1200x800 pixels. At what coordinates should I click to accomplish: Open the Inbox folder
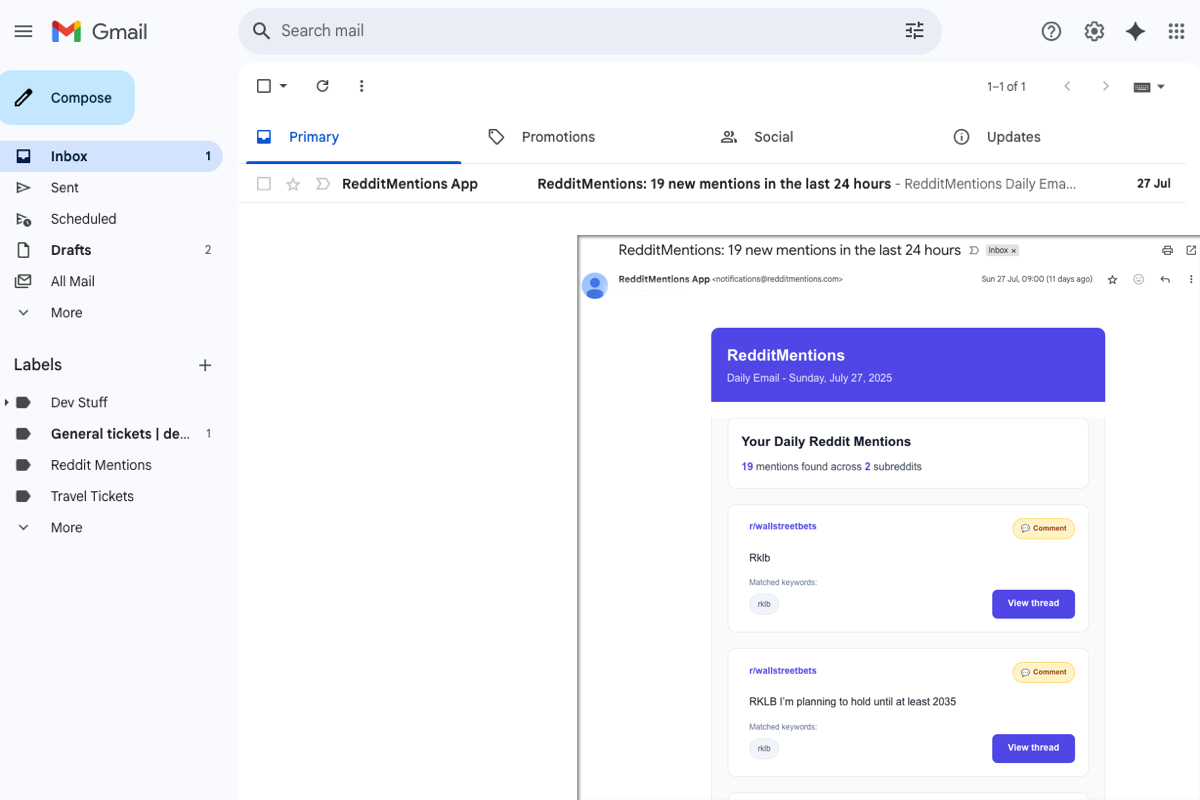(x=111, y=156)
